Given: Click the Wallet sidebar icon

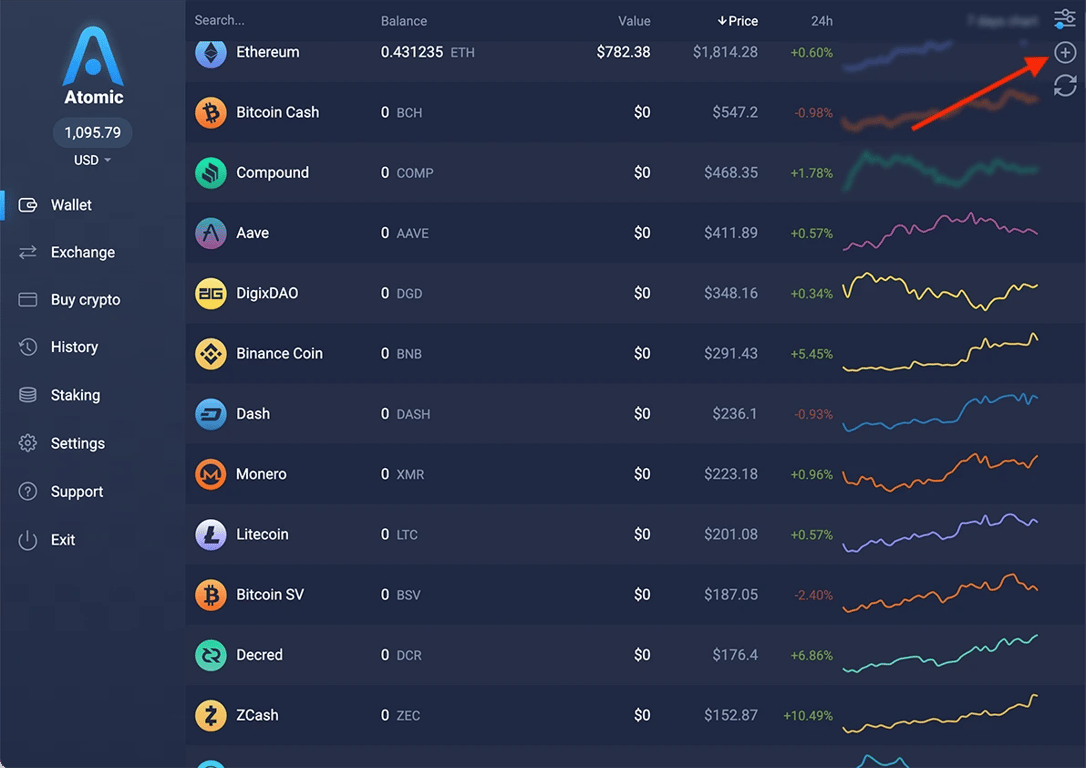Looking at the screenshot, I should coord(28,205).
